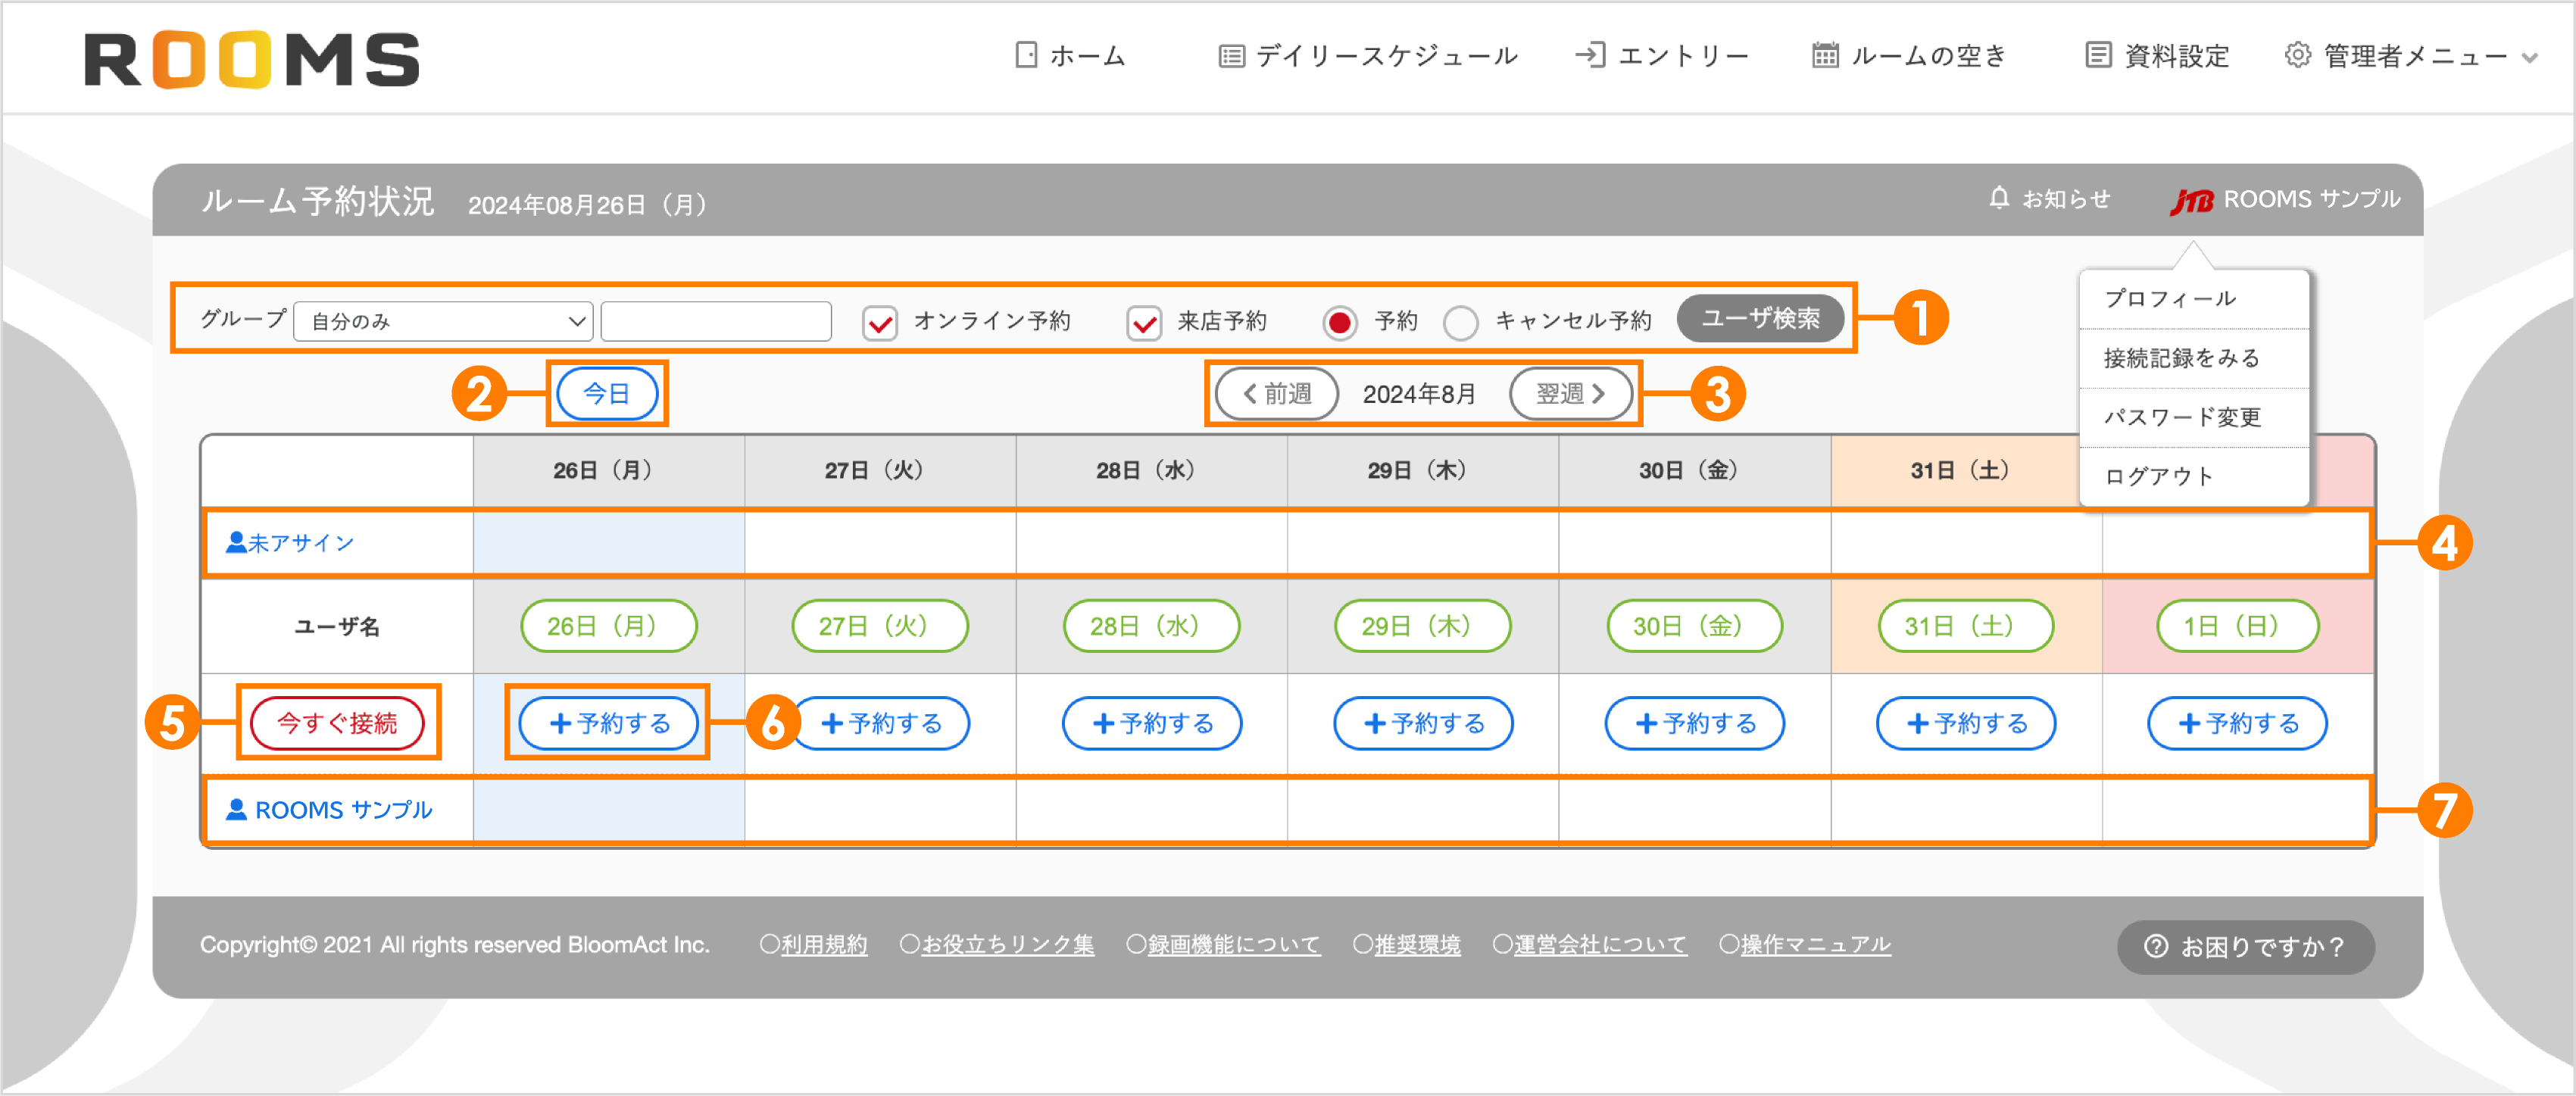Select the キャンセル予約 radio button
Viewport: 2576px width, 1096px height.
coord(1461,321)
